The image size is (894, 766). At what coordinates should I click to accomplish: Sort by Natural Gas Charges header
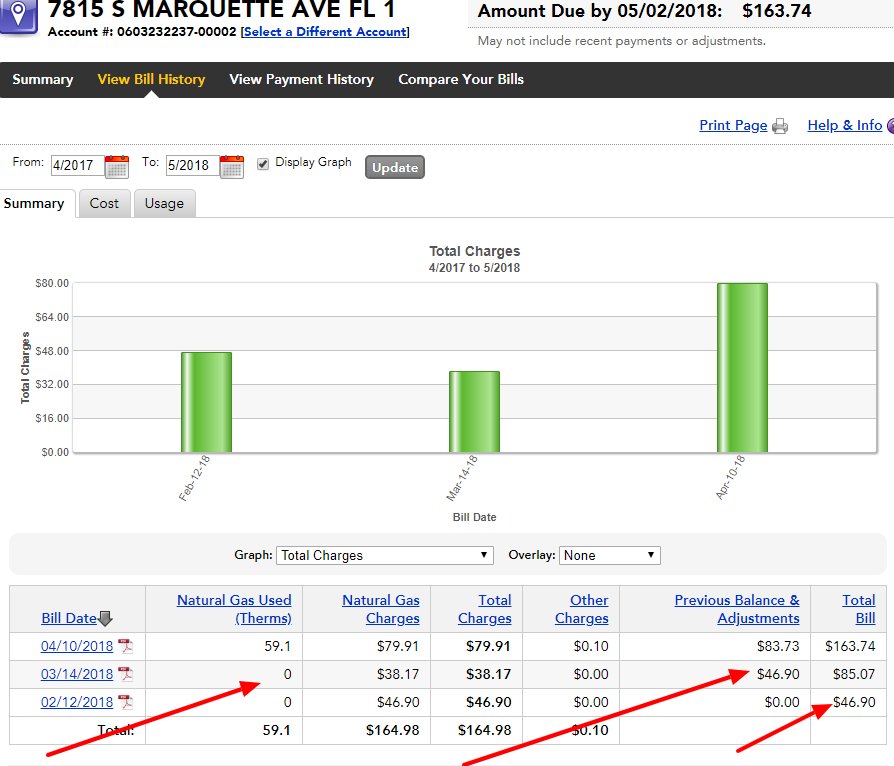point(381,609)
